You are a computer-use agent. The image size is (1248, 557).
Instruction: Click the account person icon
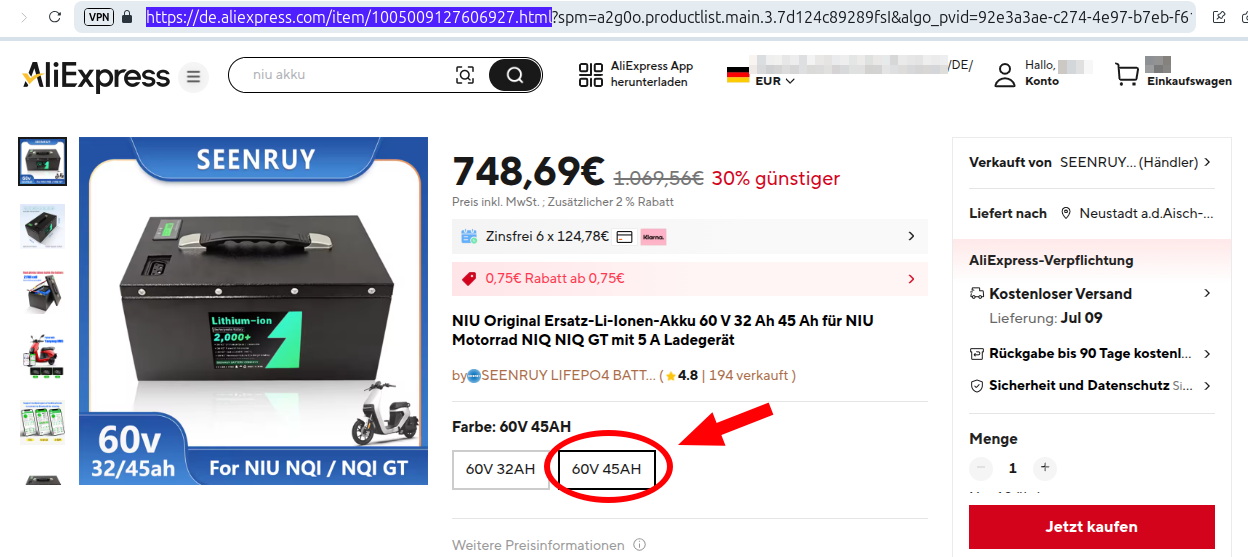pyautogui.click(x=1005, y=75)
